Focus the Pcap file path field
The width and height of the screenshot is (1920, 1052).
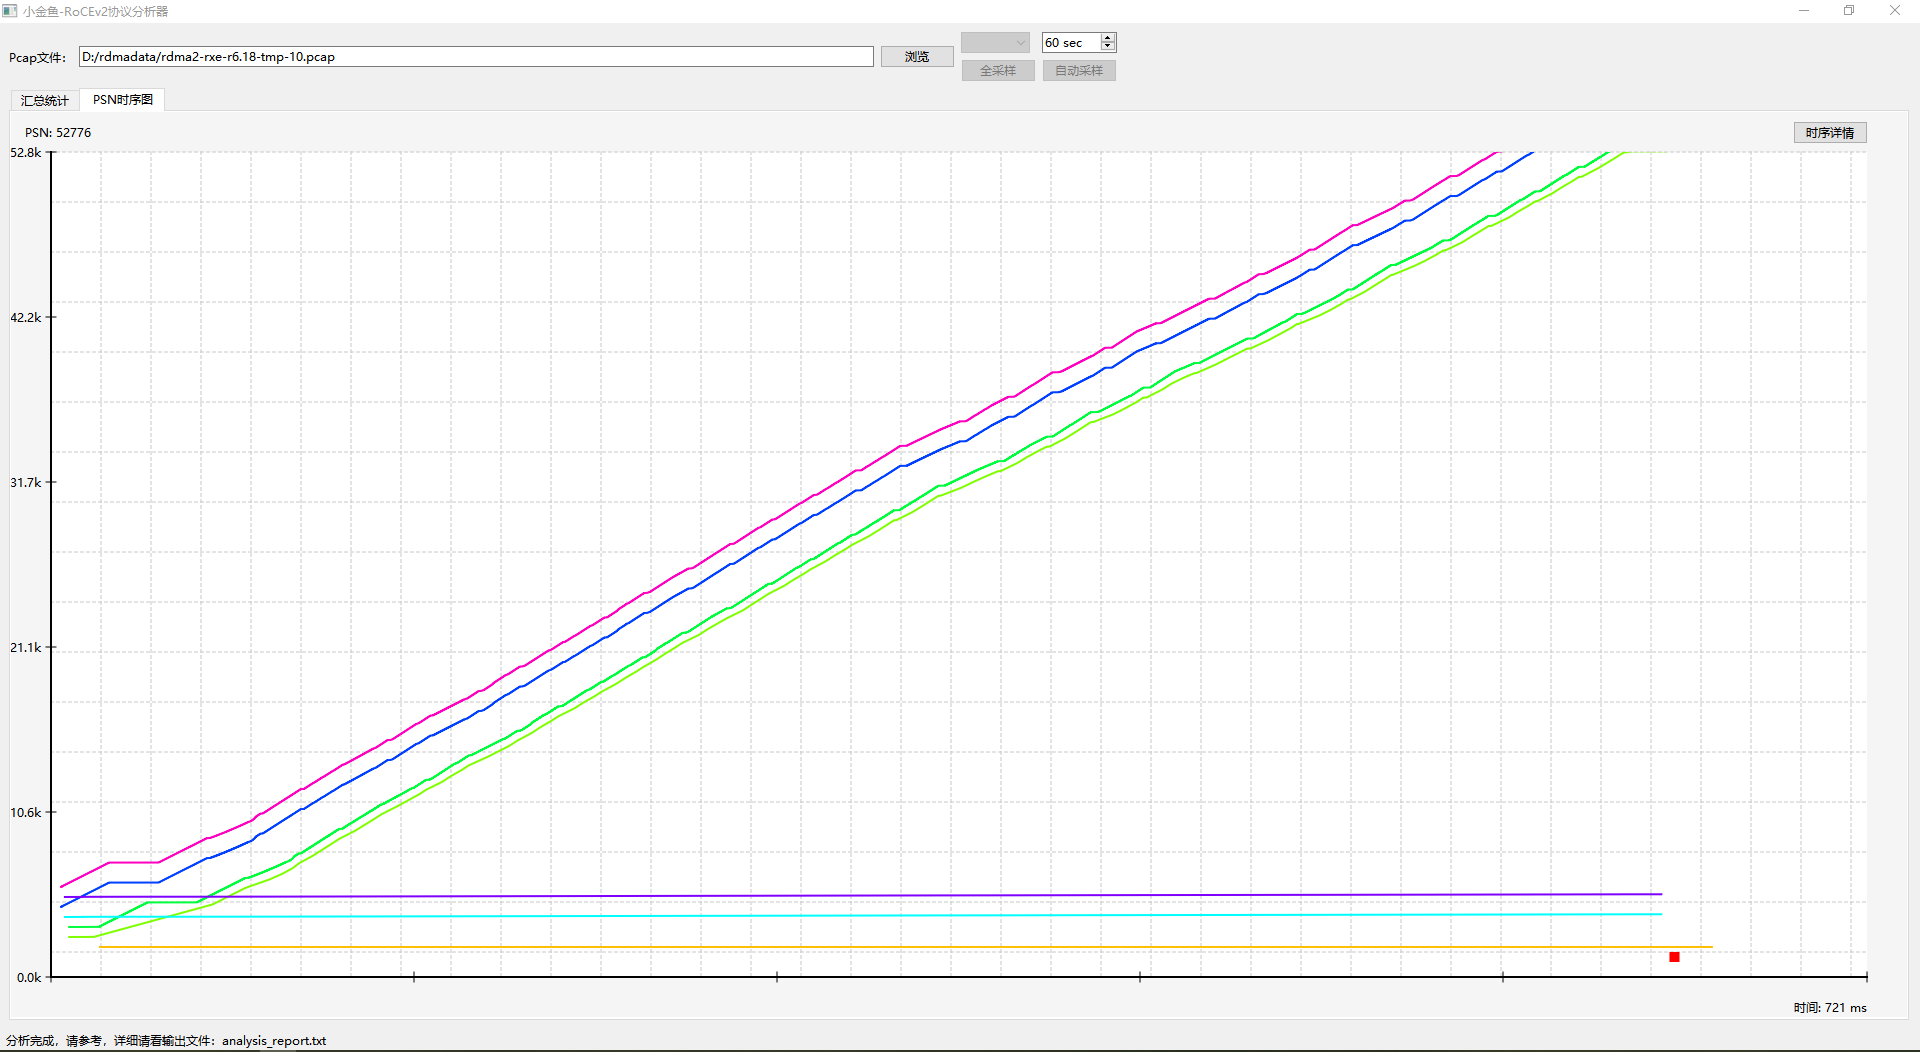pyautogui.click(x=476, y=57)
